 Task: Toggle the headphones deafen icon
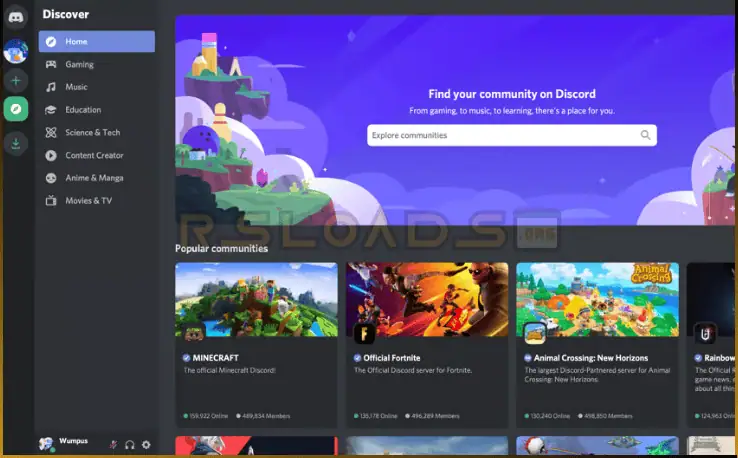click(130, 444)
